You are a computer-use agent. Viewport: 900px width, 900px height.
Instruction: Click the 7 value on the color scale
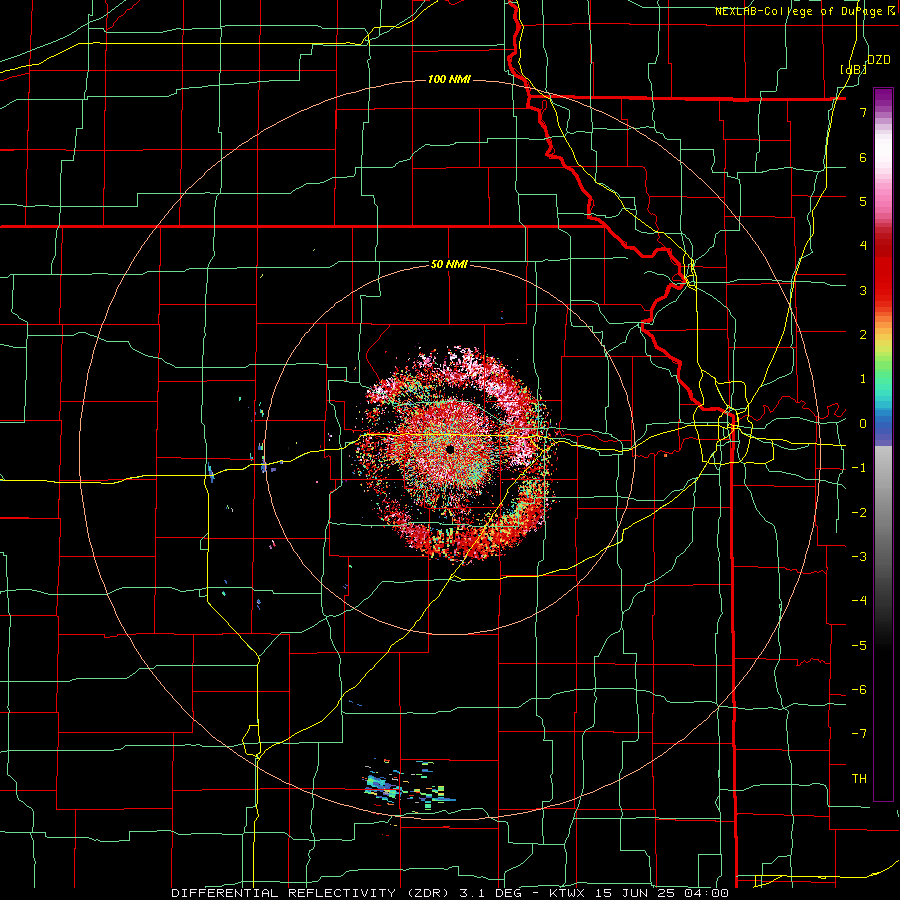[863, 112]
